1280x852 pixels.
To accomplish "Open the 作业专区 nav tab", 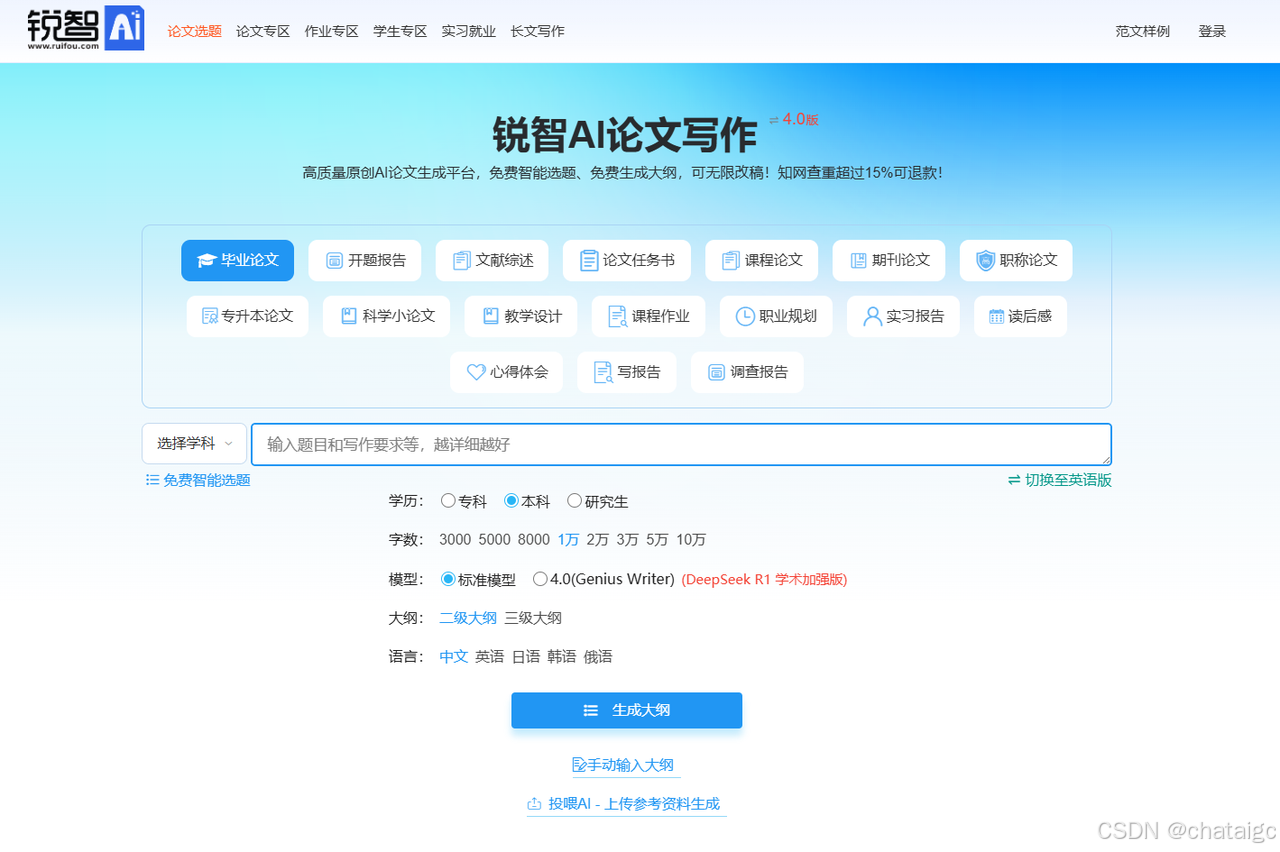I will pyautogui.click(x=332, y=31).
